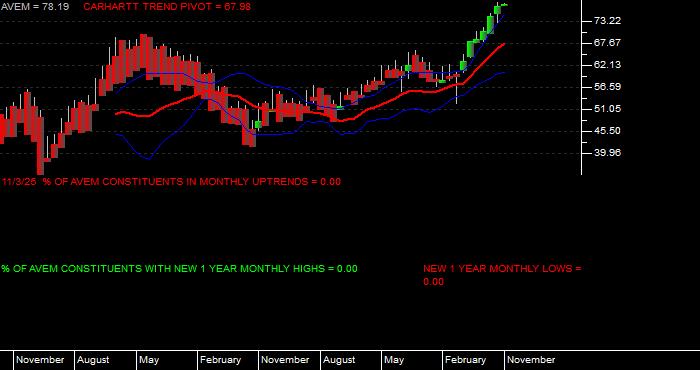Click the last November timeline label
The width and height of the screenshot is (700, 370).
pos(531,360)
